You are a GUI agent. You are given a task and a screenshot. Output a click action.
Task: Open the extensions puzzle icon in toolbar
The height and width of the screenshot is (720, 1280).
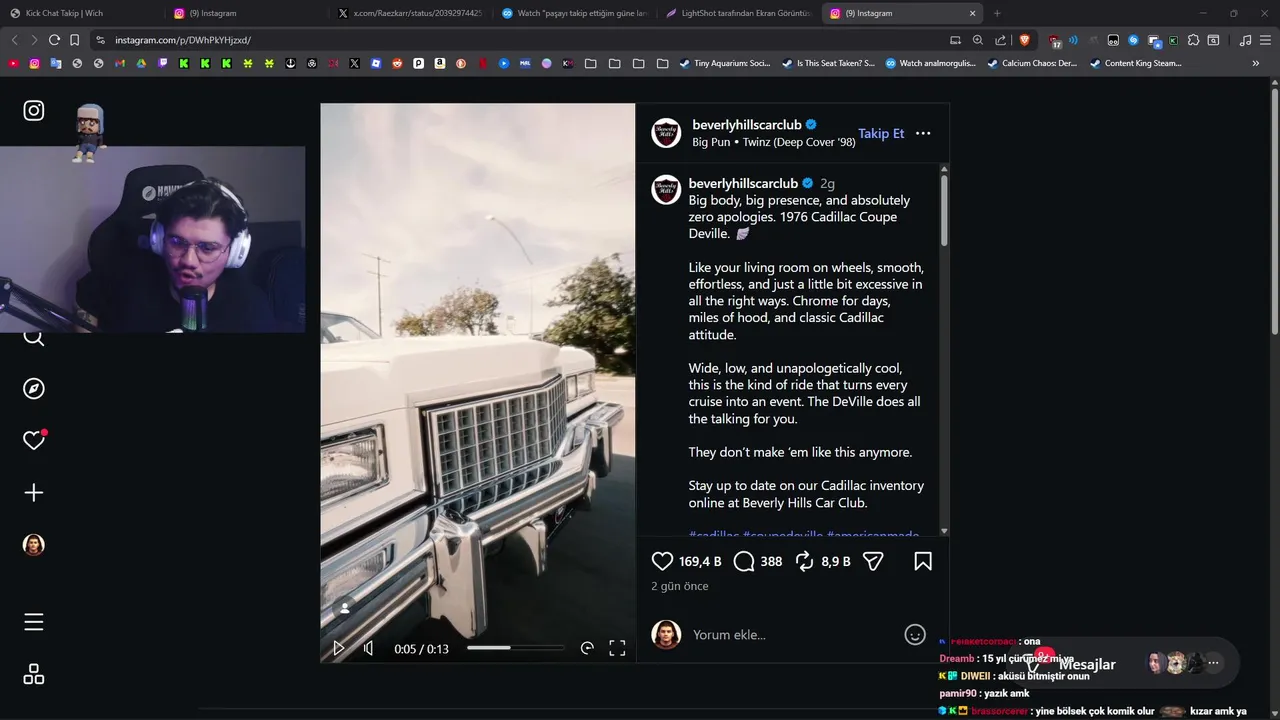tap(1193, 40)
